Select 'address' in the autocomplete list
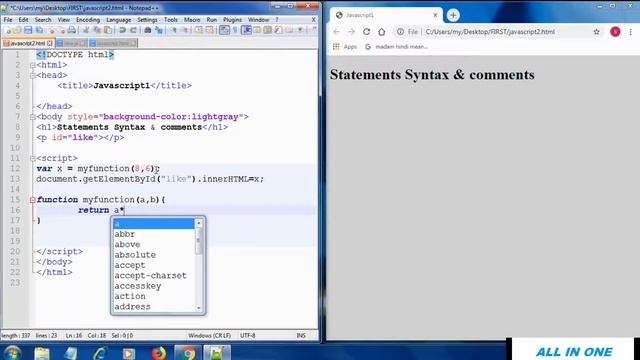 point(133,307)
